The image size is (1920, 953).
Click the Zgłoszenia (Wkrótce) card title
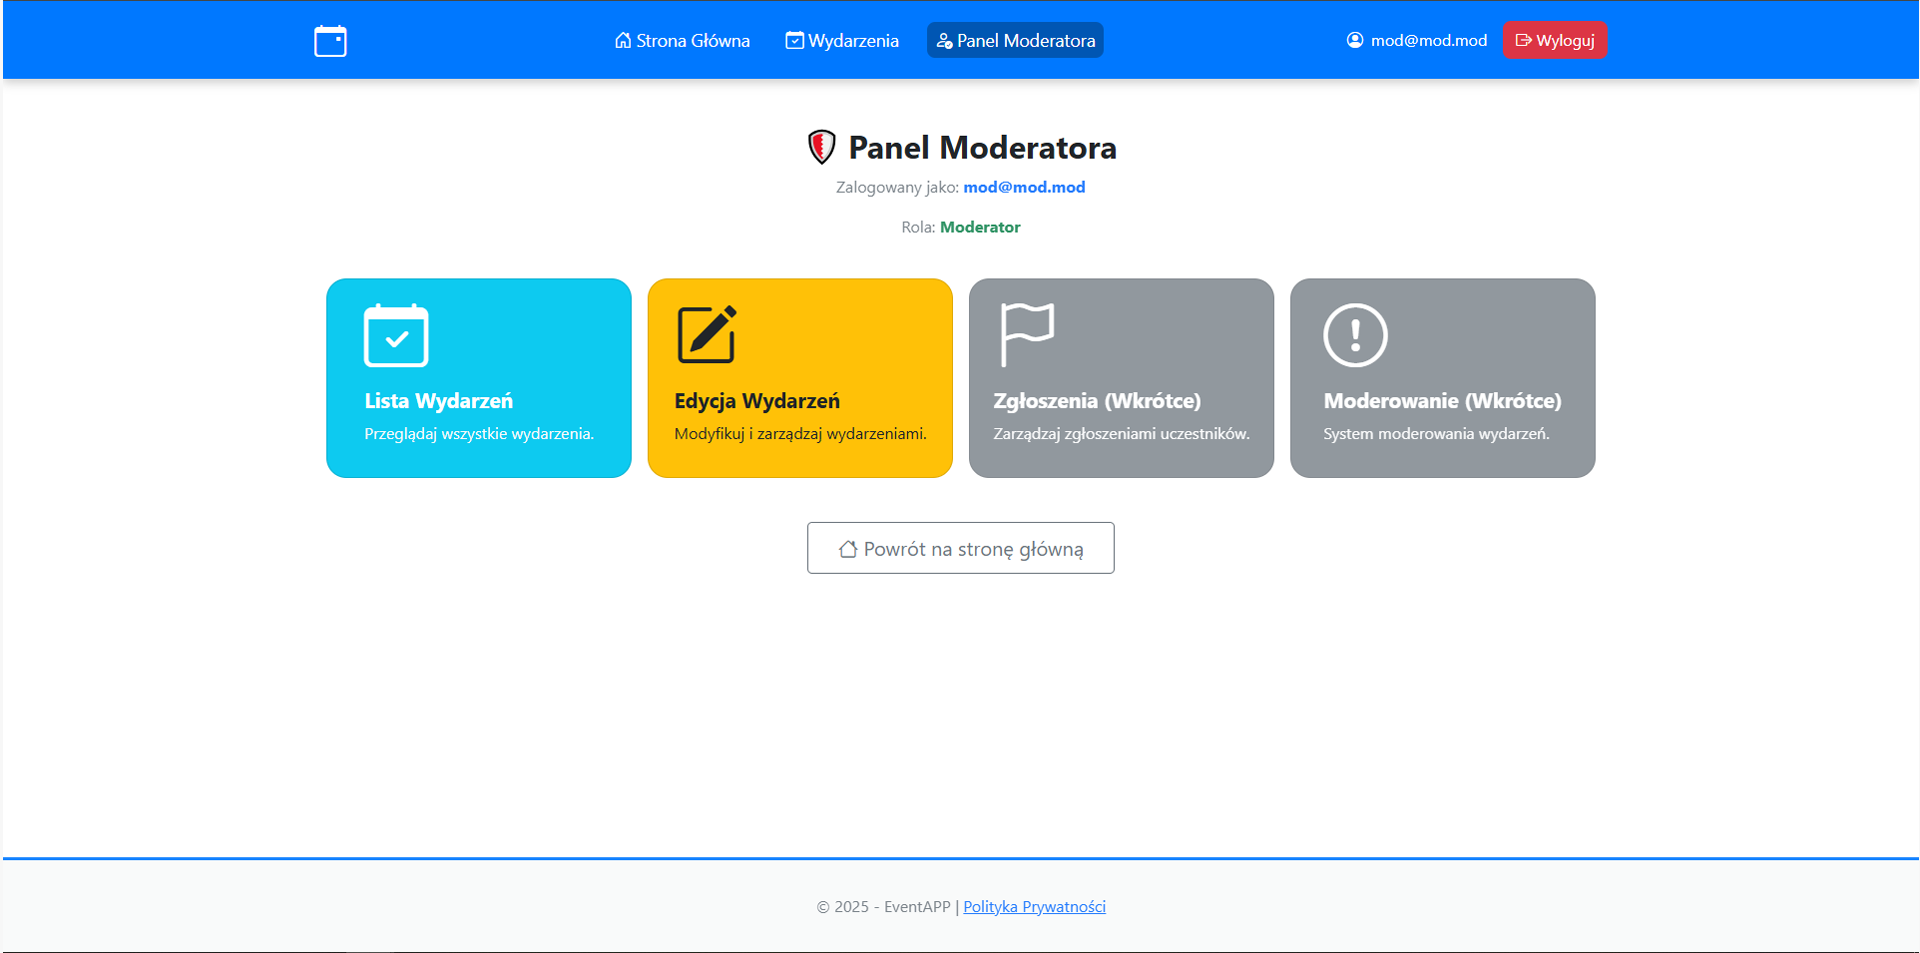point(1097,401)
